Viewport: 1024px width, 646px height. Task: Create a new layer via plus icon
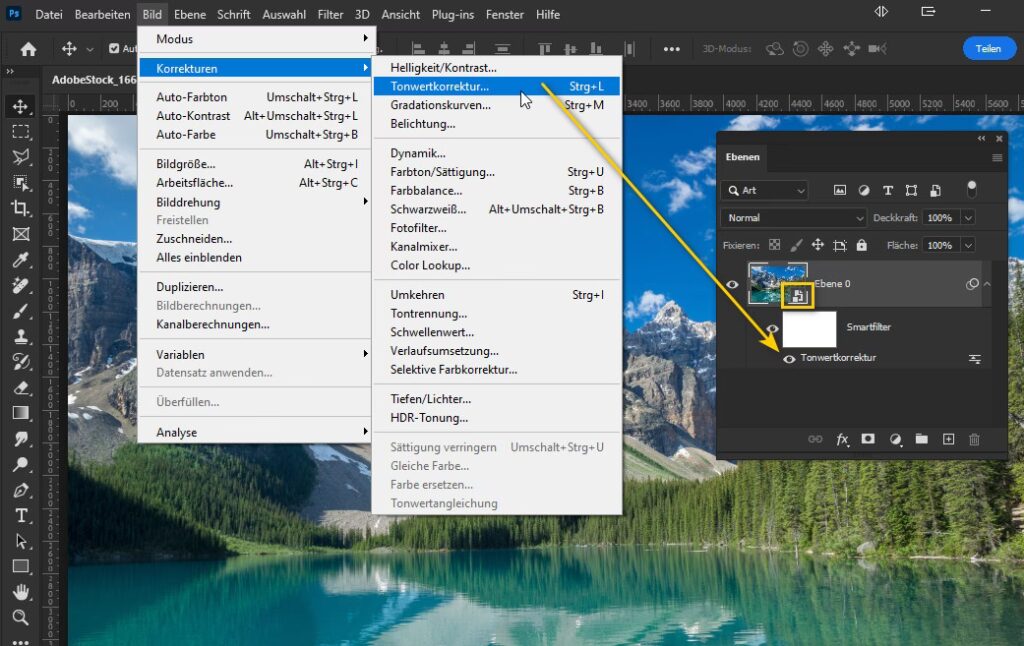(948, 439)
